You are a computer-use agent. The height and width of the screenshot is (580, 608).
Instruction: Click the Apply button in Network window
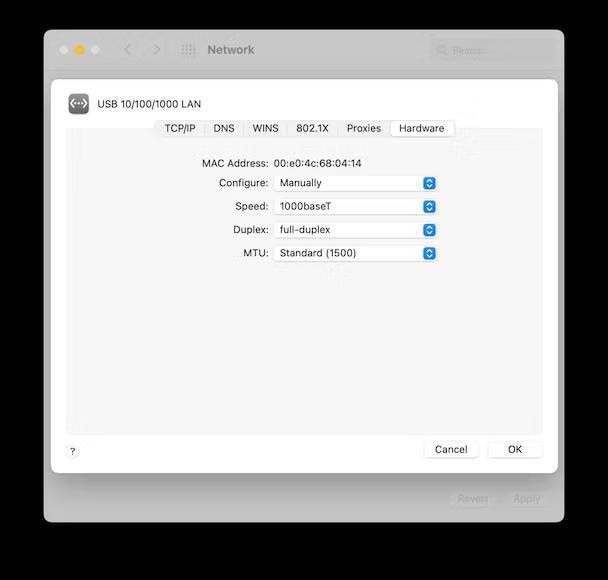pos(527,498)
